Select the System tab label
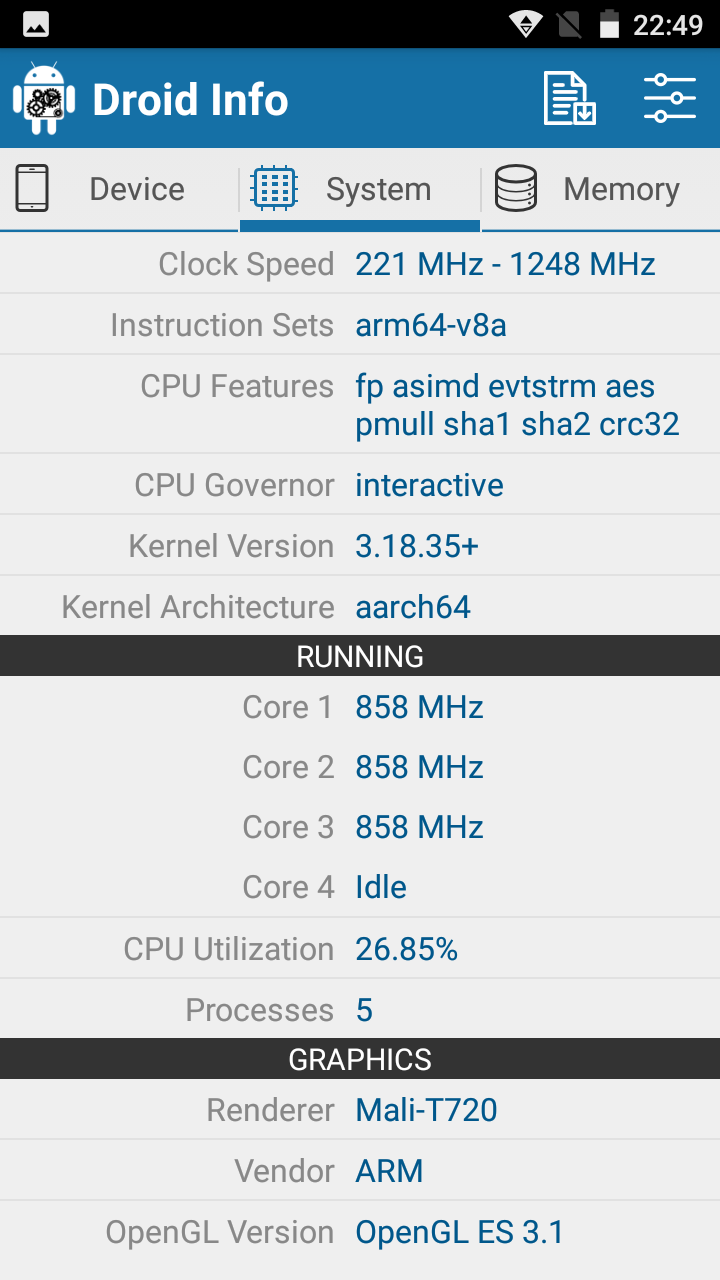The height and width of the screenshot is (1280, 720). (378, 189)
